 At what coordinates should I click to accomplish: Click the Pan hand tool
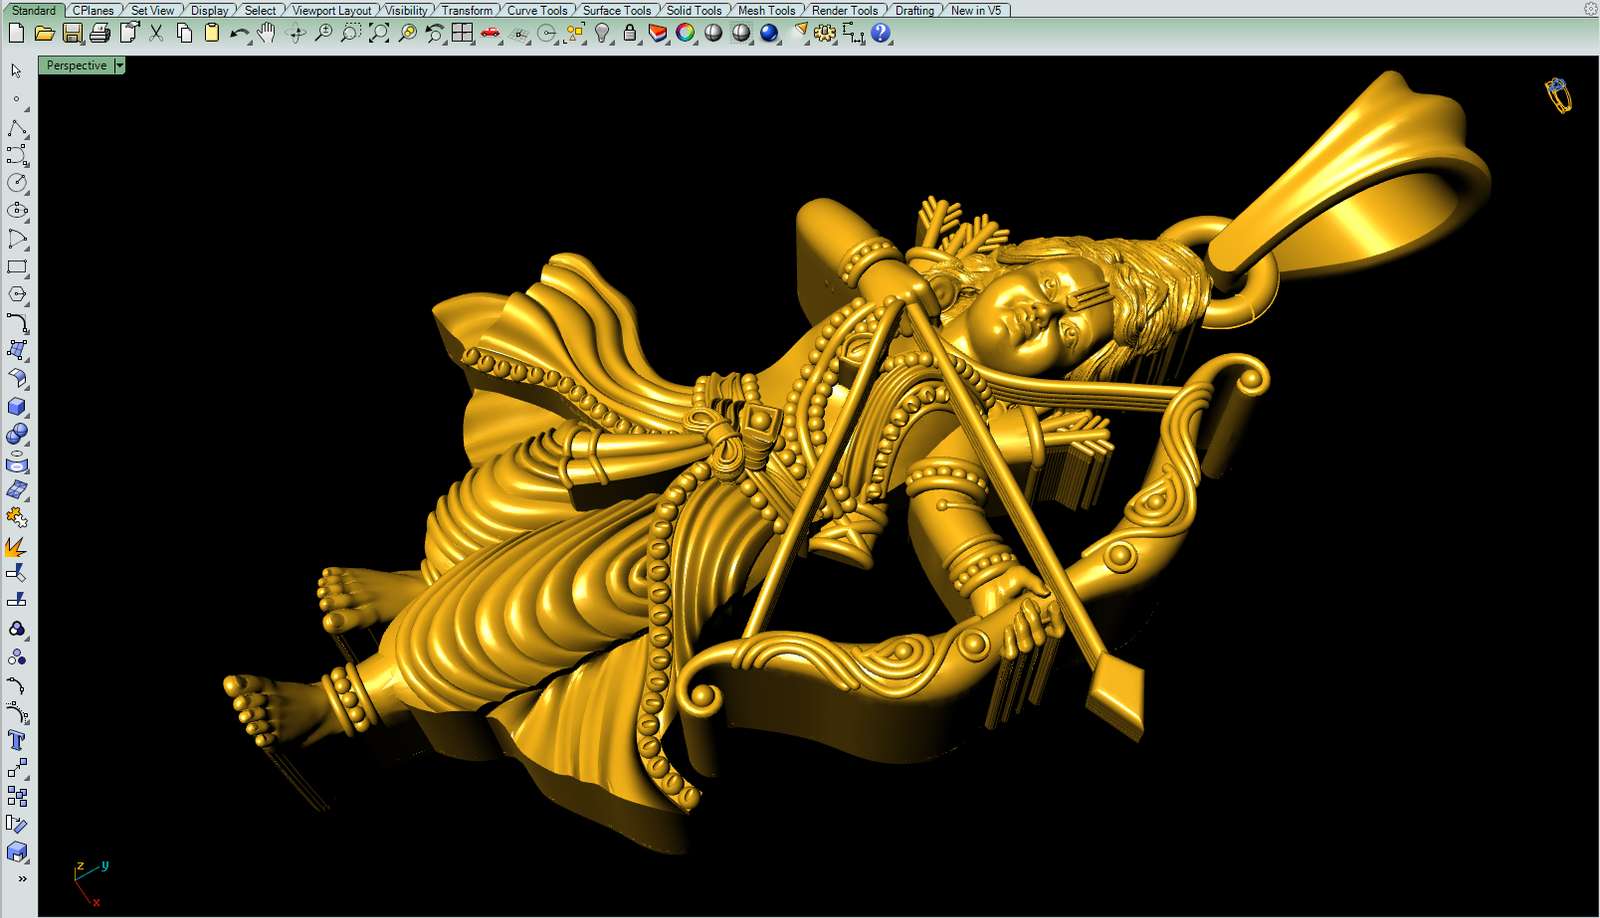tap(266, 33)
